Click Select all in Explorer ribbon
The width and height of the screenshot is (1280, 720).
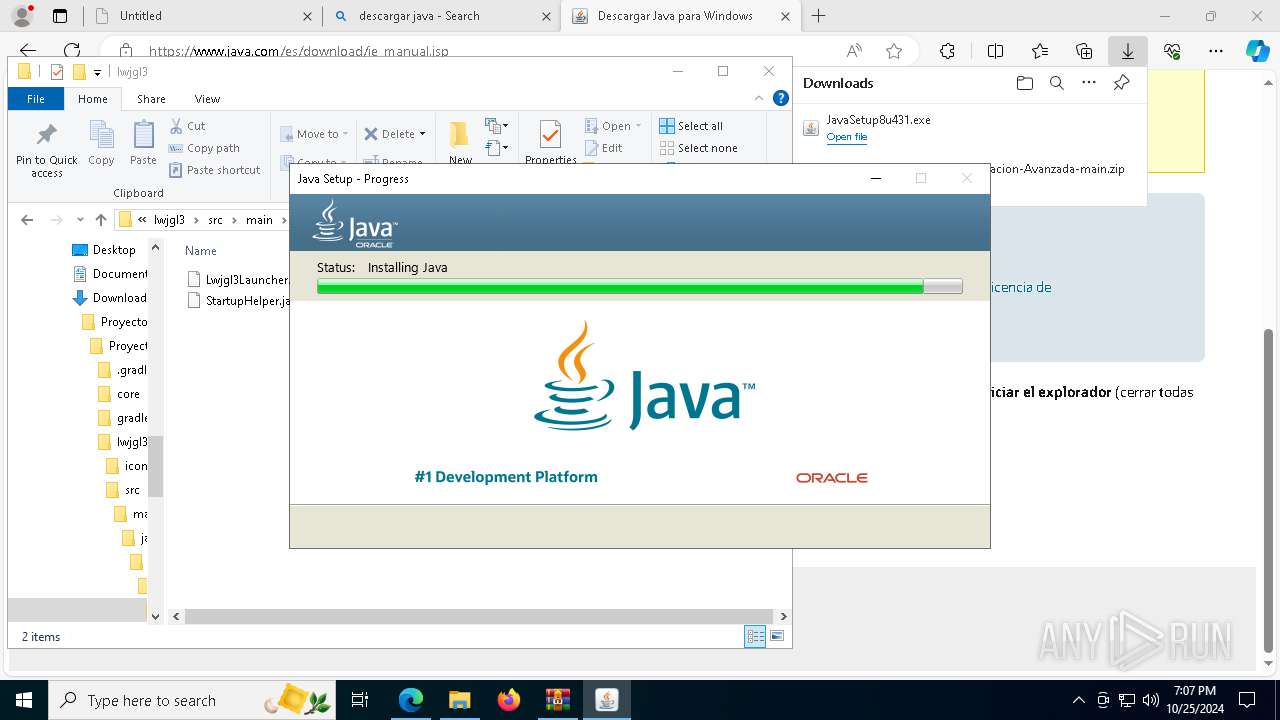coord(691,126)
